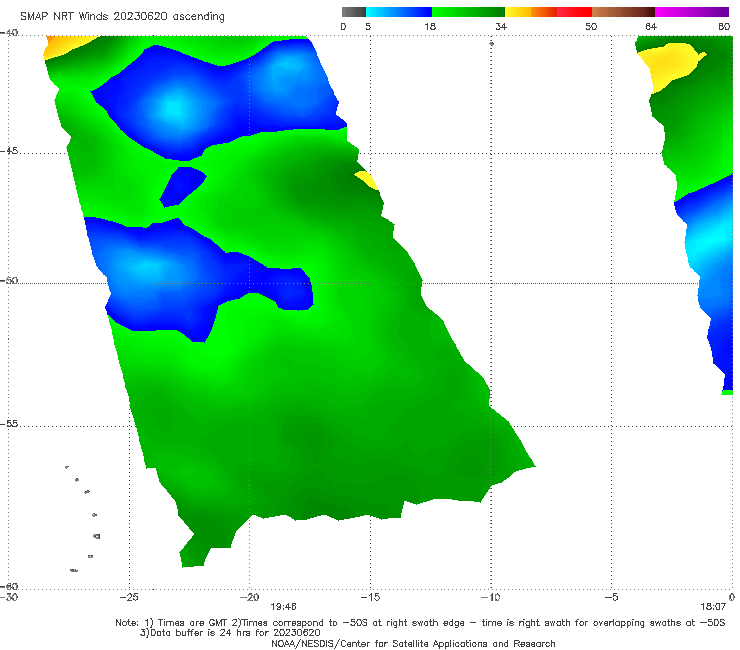The width and height of the screenshot is (740, 650).
Task: Click the cyan area in the right swath
Action: 708,243
